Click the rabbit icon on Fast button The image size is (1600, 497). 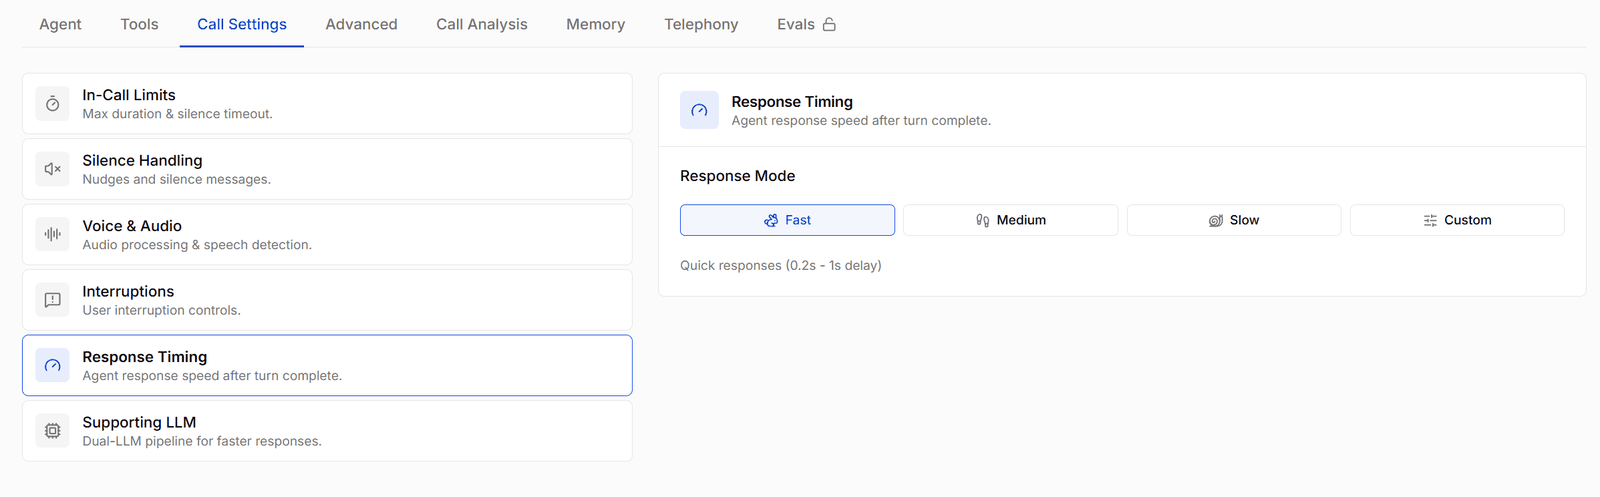(771, 220)
